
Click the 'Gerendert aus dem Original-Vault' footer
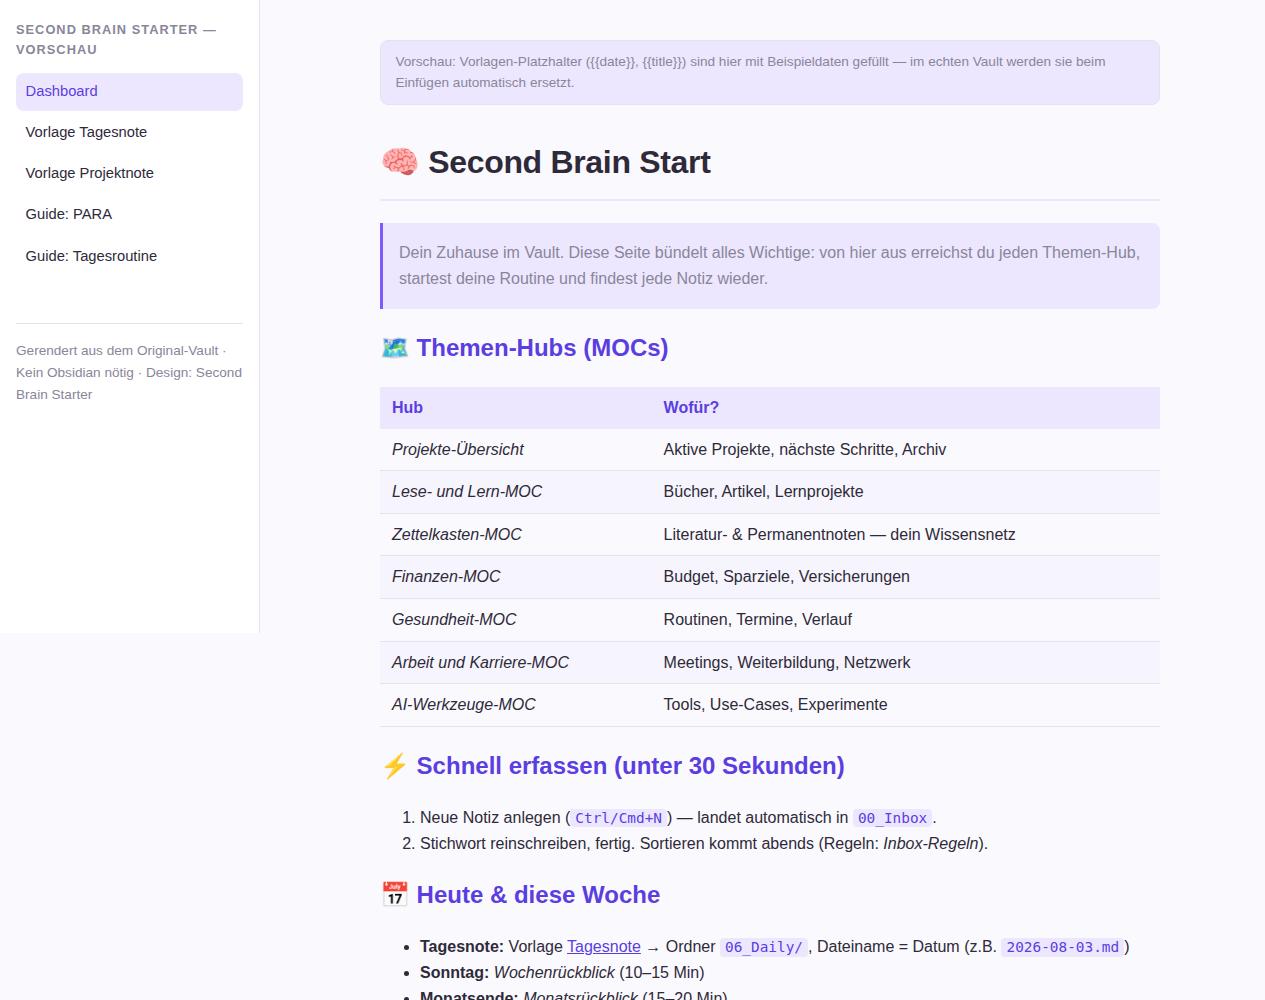pos(129,373)
